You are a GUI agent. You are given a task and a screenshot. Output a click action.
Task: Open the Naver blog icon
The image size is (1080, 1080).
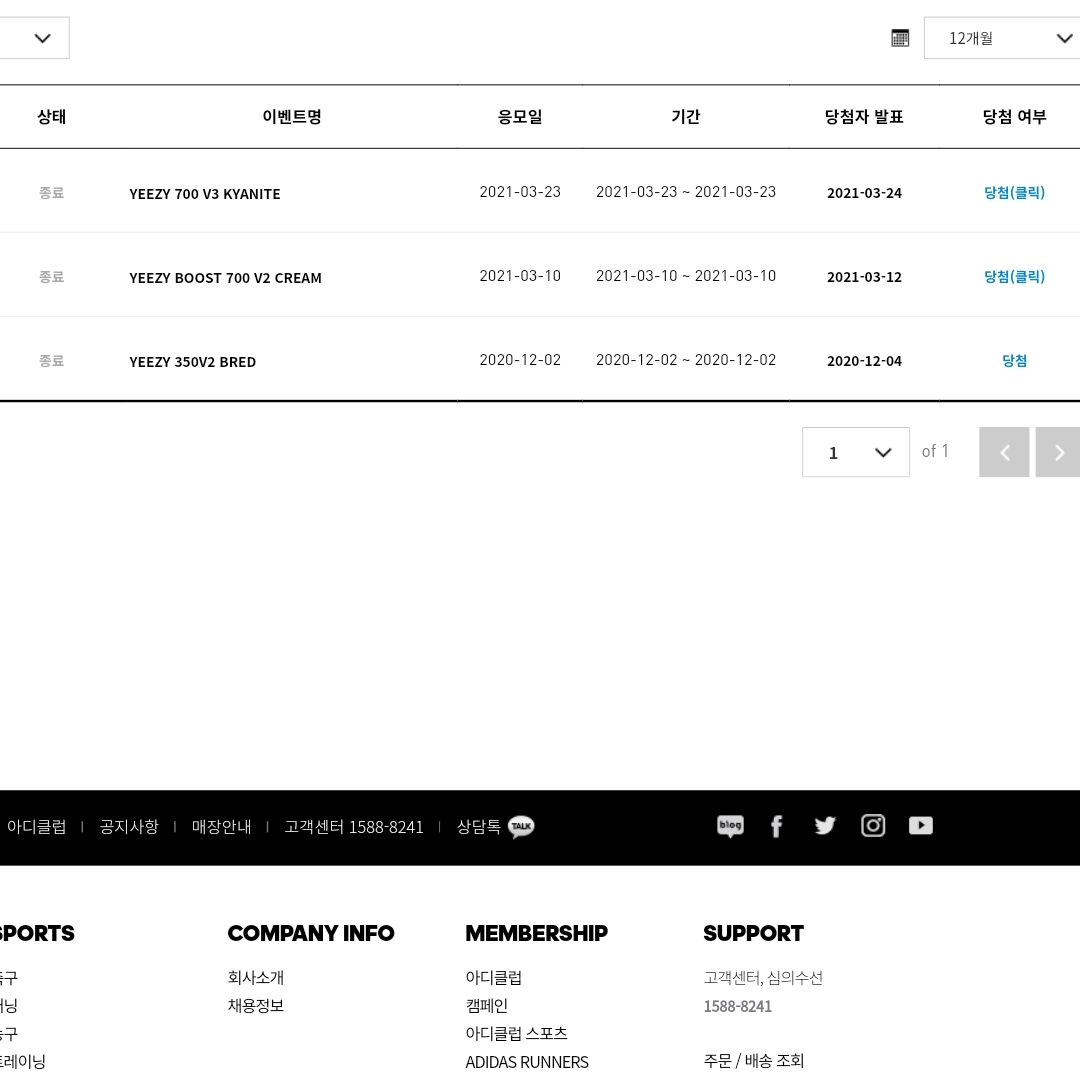tap(730, 826)
